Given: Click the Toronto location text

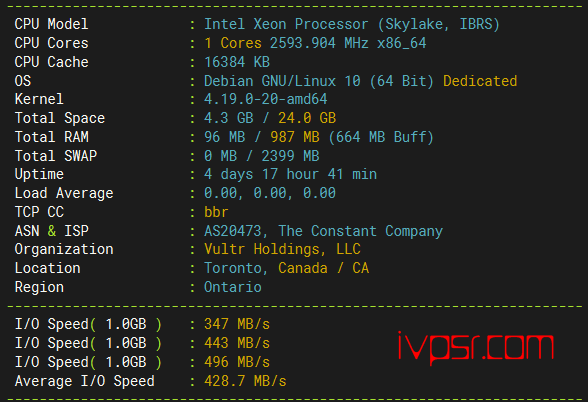Looking at the screenshot, I should 232,268.
